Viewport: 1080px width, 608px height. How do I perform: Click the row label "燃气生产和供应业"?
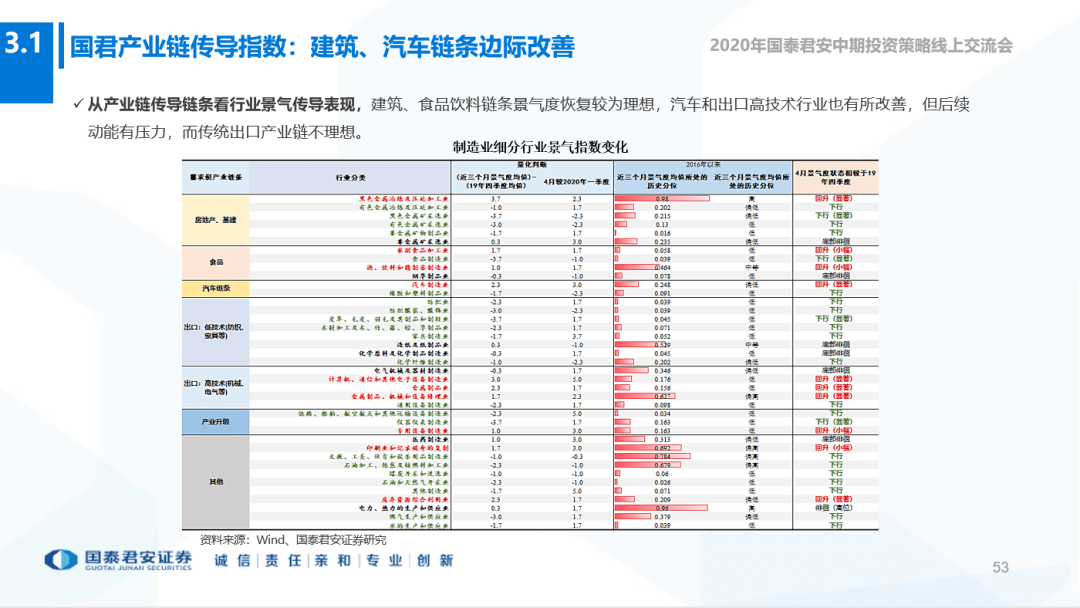click(x=419, y=517)
